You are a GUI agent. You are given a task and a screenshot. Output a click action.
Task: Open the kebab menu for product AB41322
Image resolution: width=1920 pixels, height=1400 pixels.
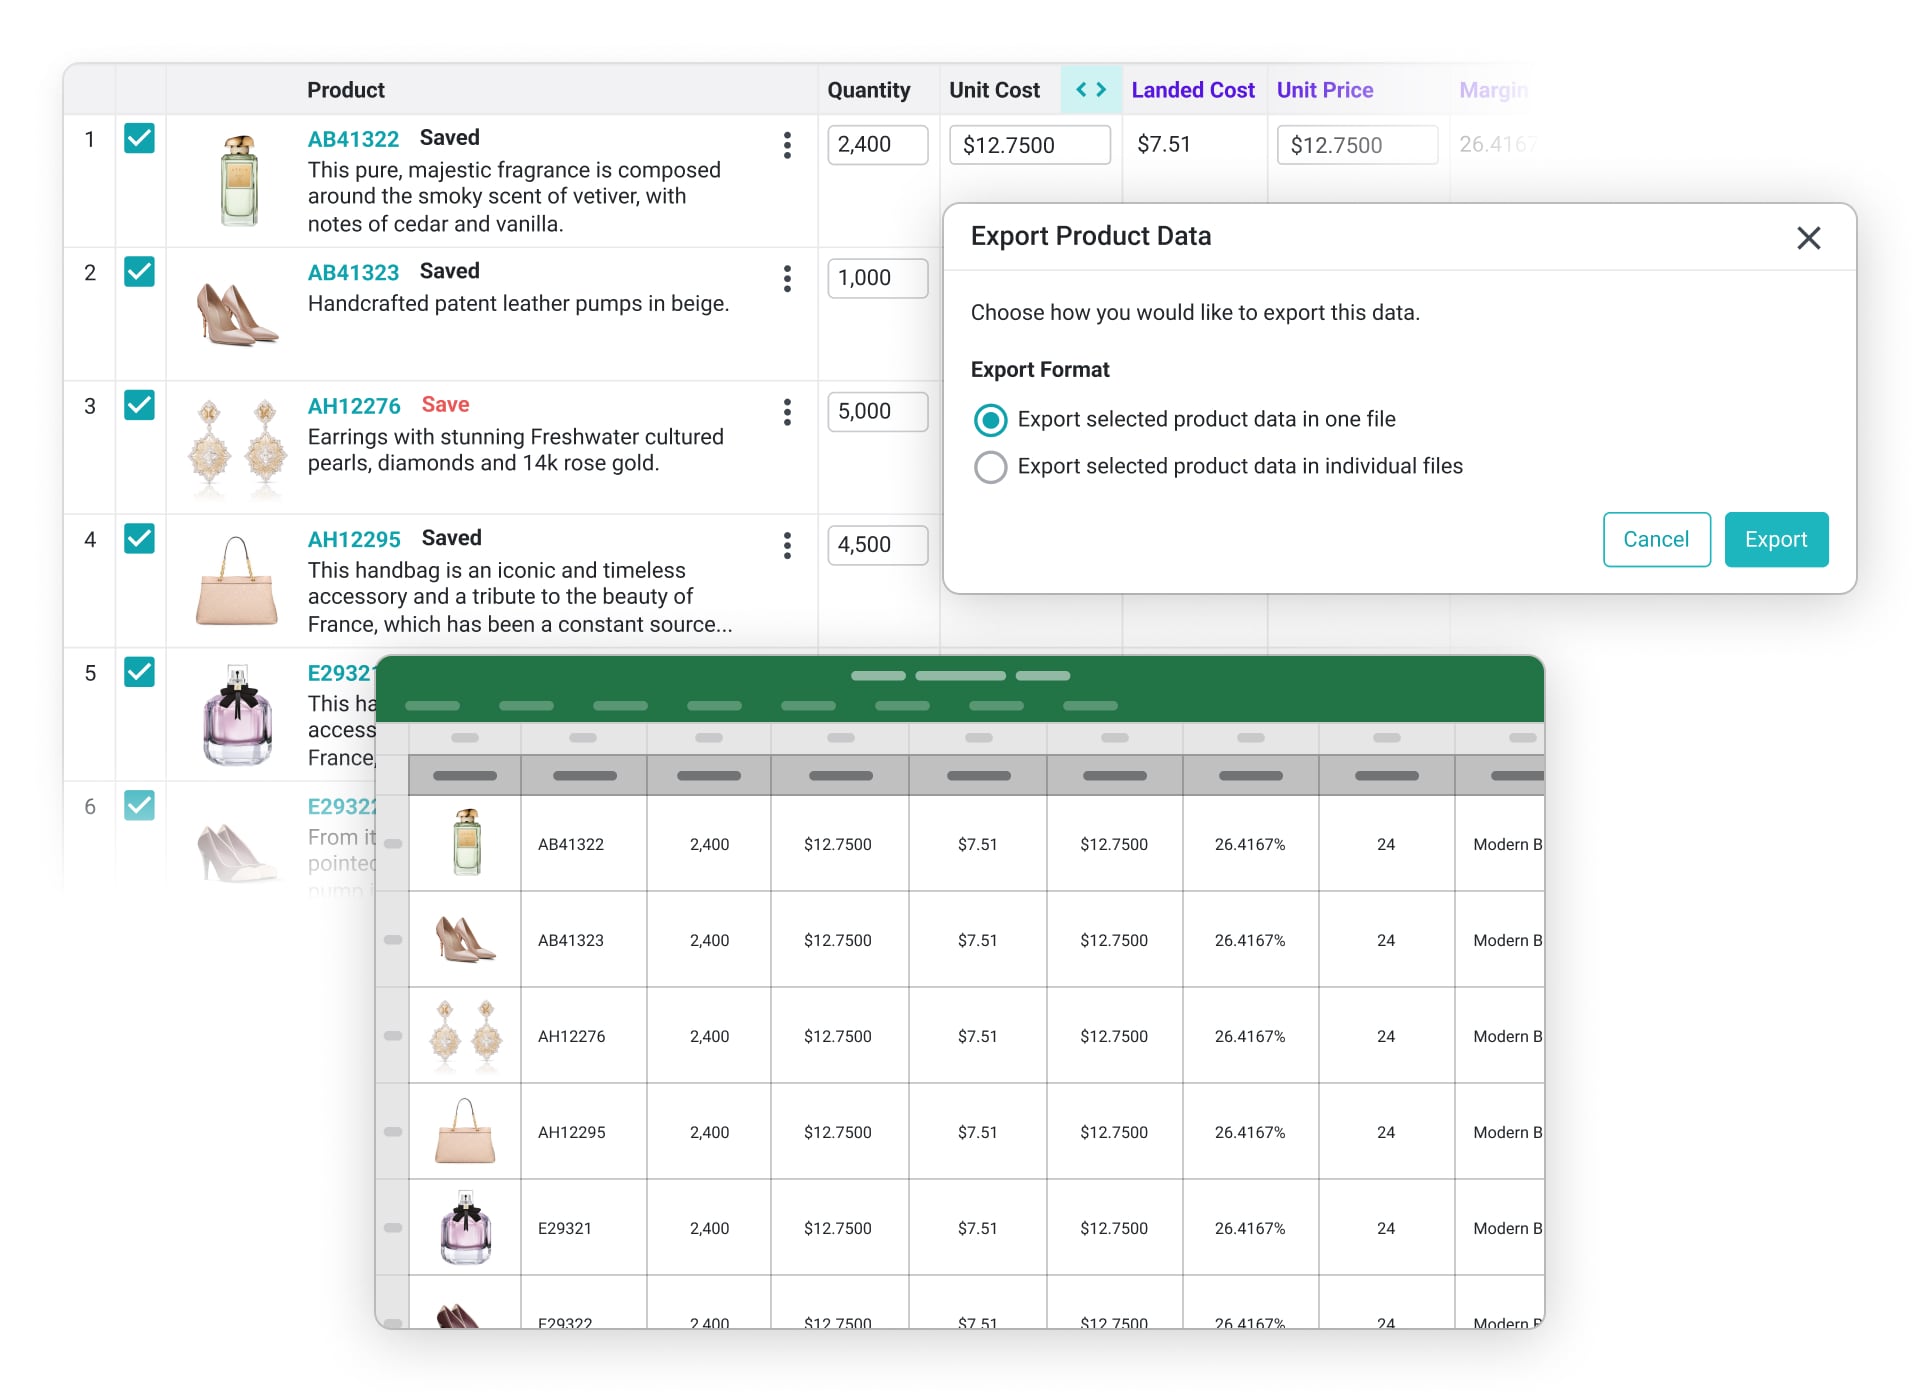pos(787,145)
